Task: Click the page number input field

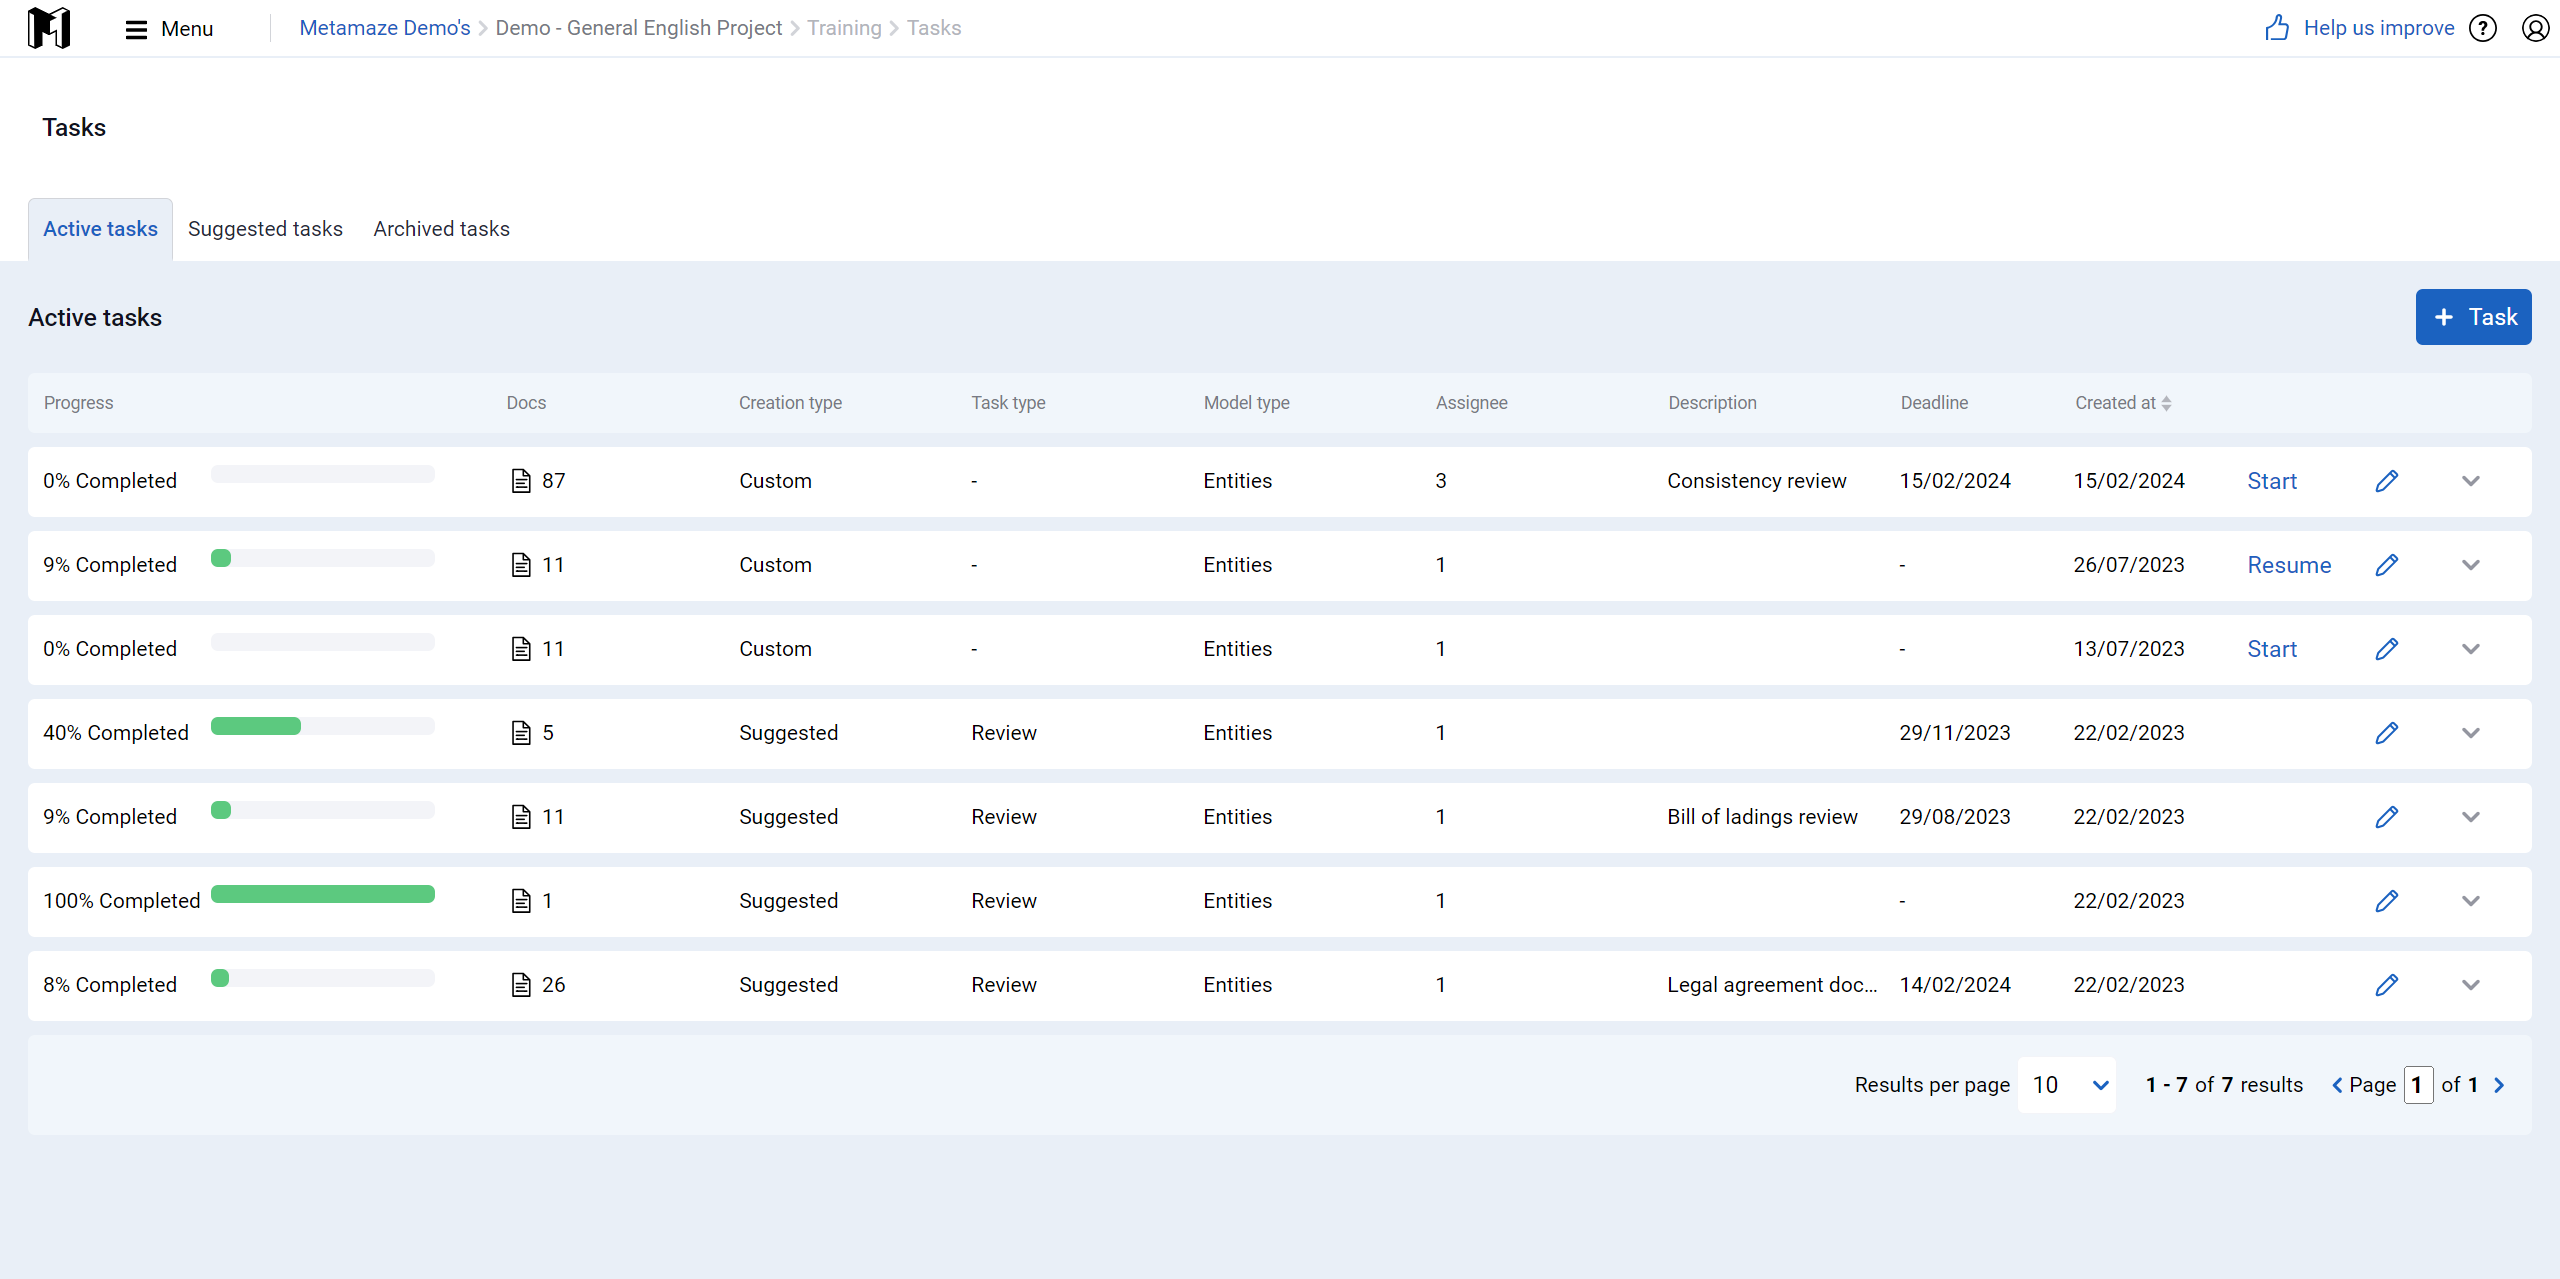Action: point(2418,1085)
